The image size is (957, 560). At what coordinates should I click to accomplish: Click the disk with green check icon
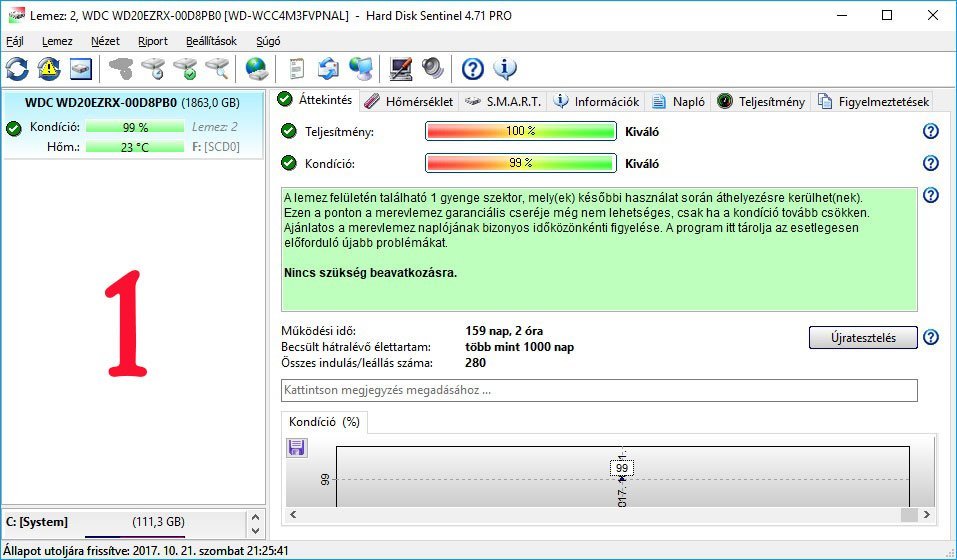(x=185, y=69)
